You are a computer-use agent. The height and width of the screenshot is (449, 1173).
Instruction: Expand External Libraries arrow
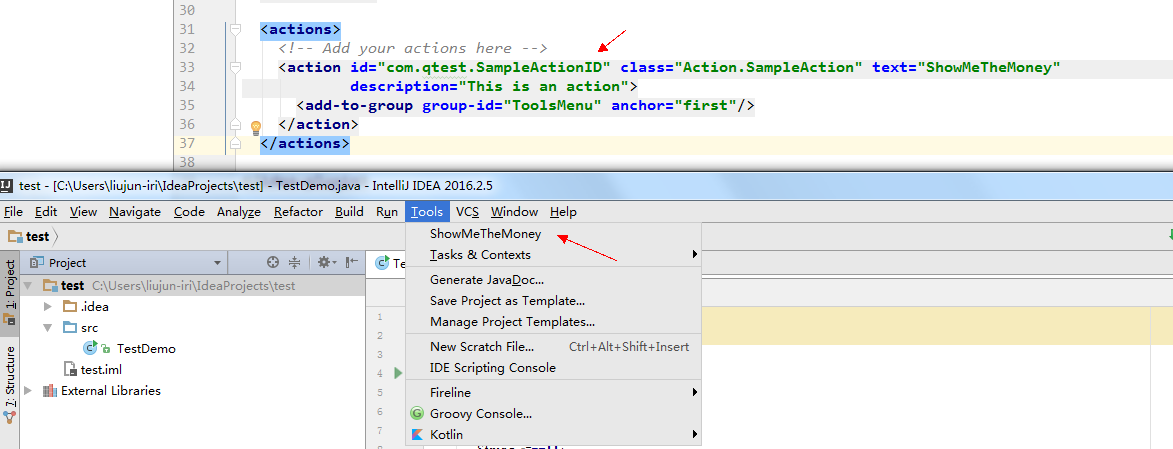28,391
